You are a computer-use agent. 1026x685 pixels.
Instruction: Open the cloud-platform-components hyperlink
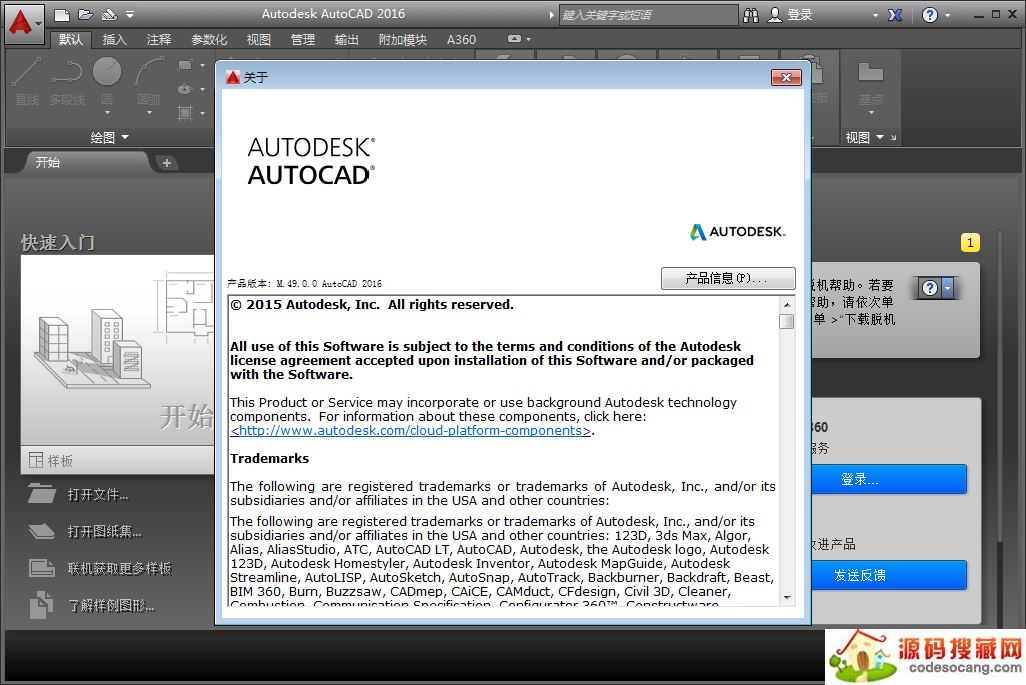411,431
